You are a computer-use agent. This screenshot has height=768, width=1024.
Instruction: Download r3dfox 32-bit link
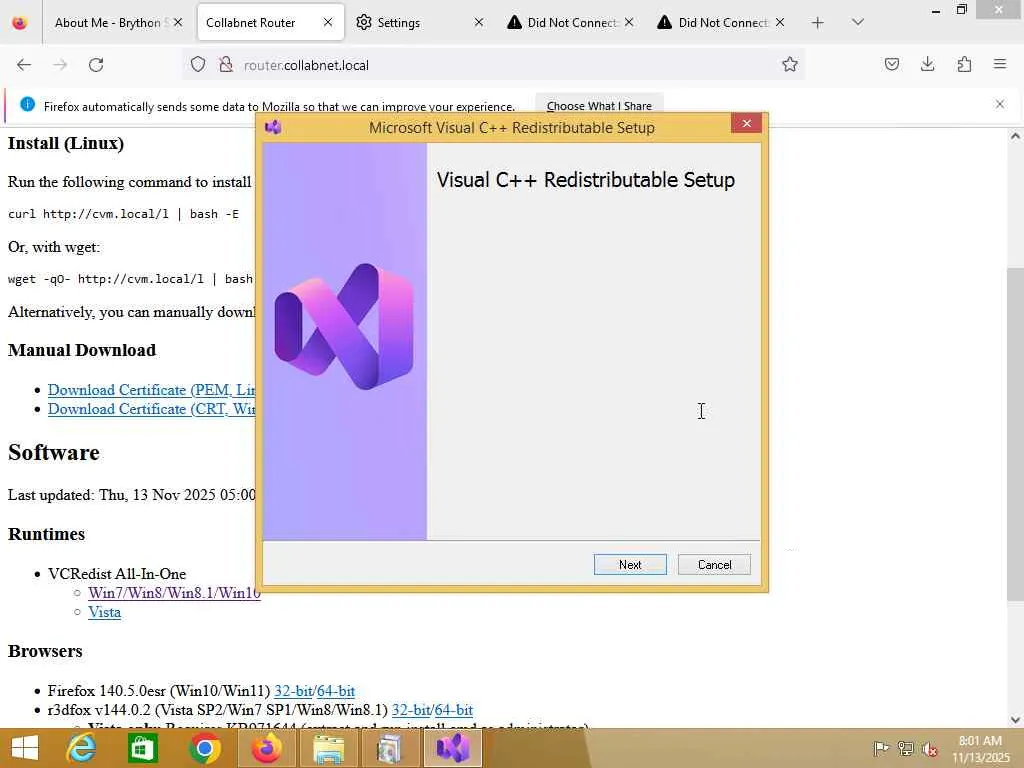[x=411, y=710]
